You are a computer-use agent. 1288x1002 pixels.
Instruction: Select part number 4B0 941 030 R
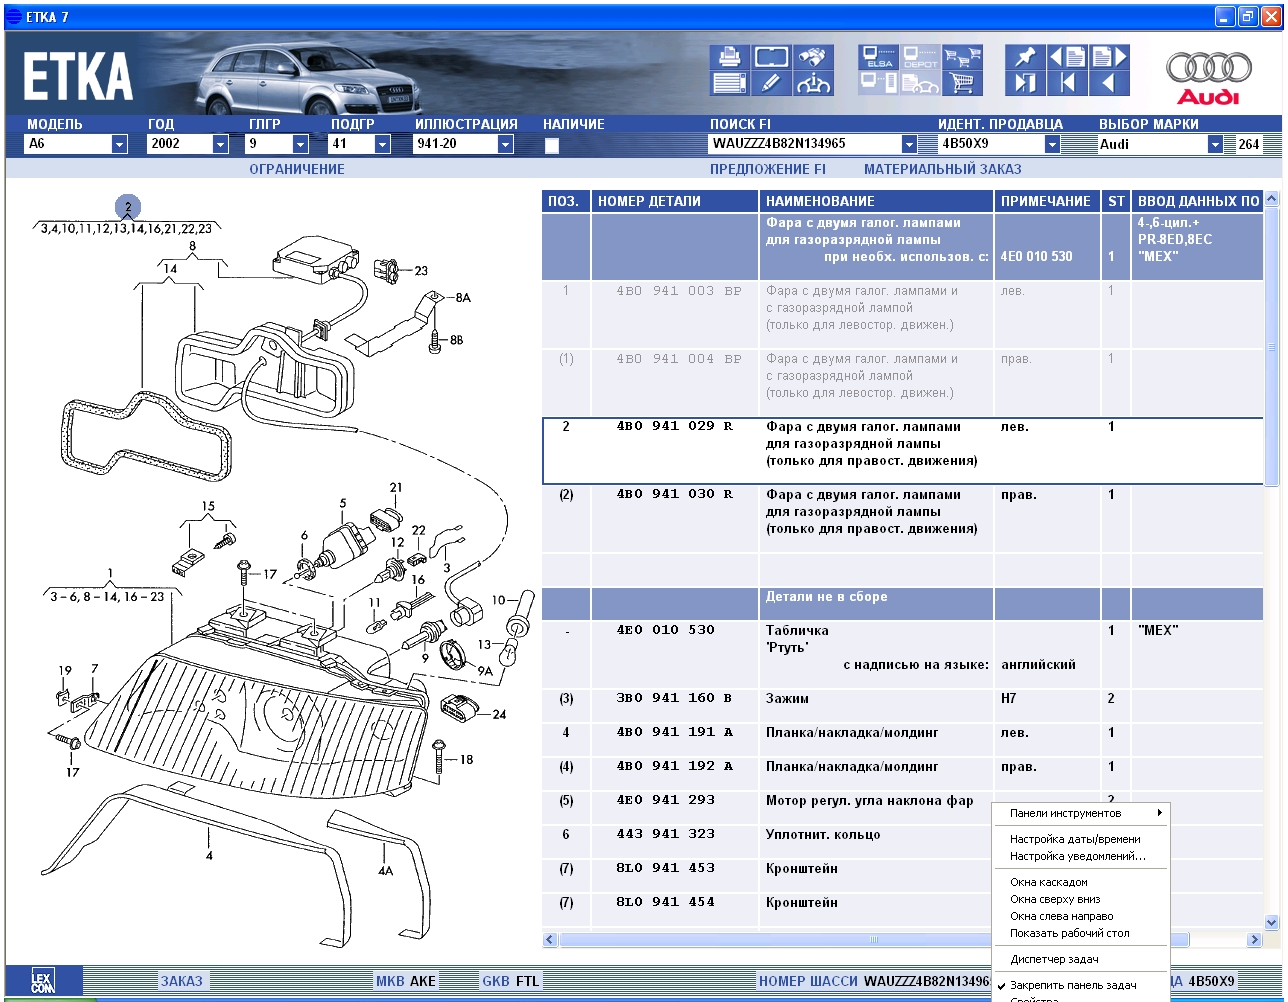pos(675,495)
